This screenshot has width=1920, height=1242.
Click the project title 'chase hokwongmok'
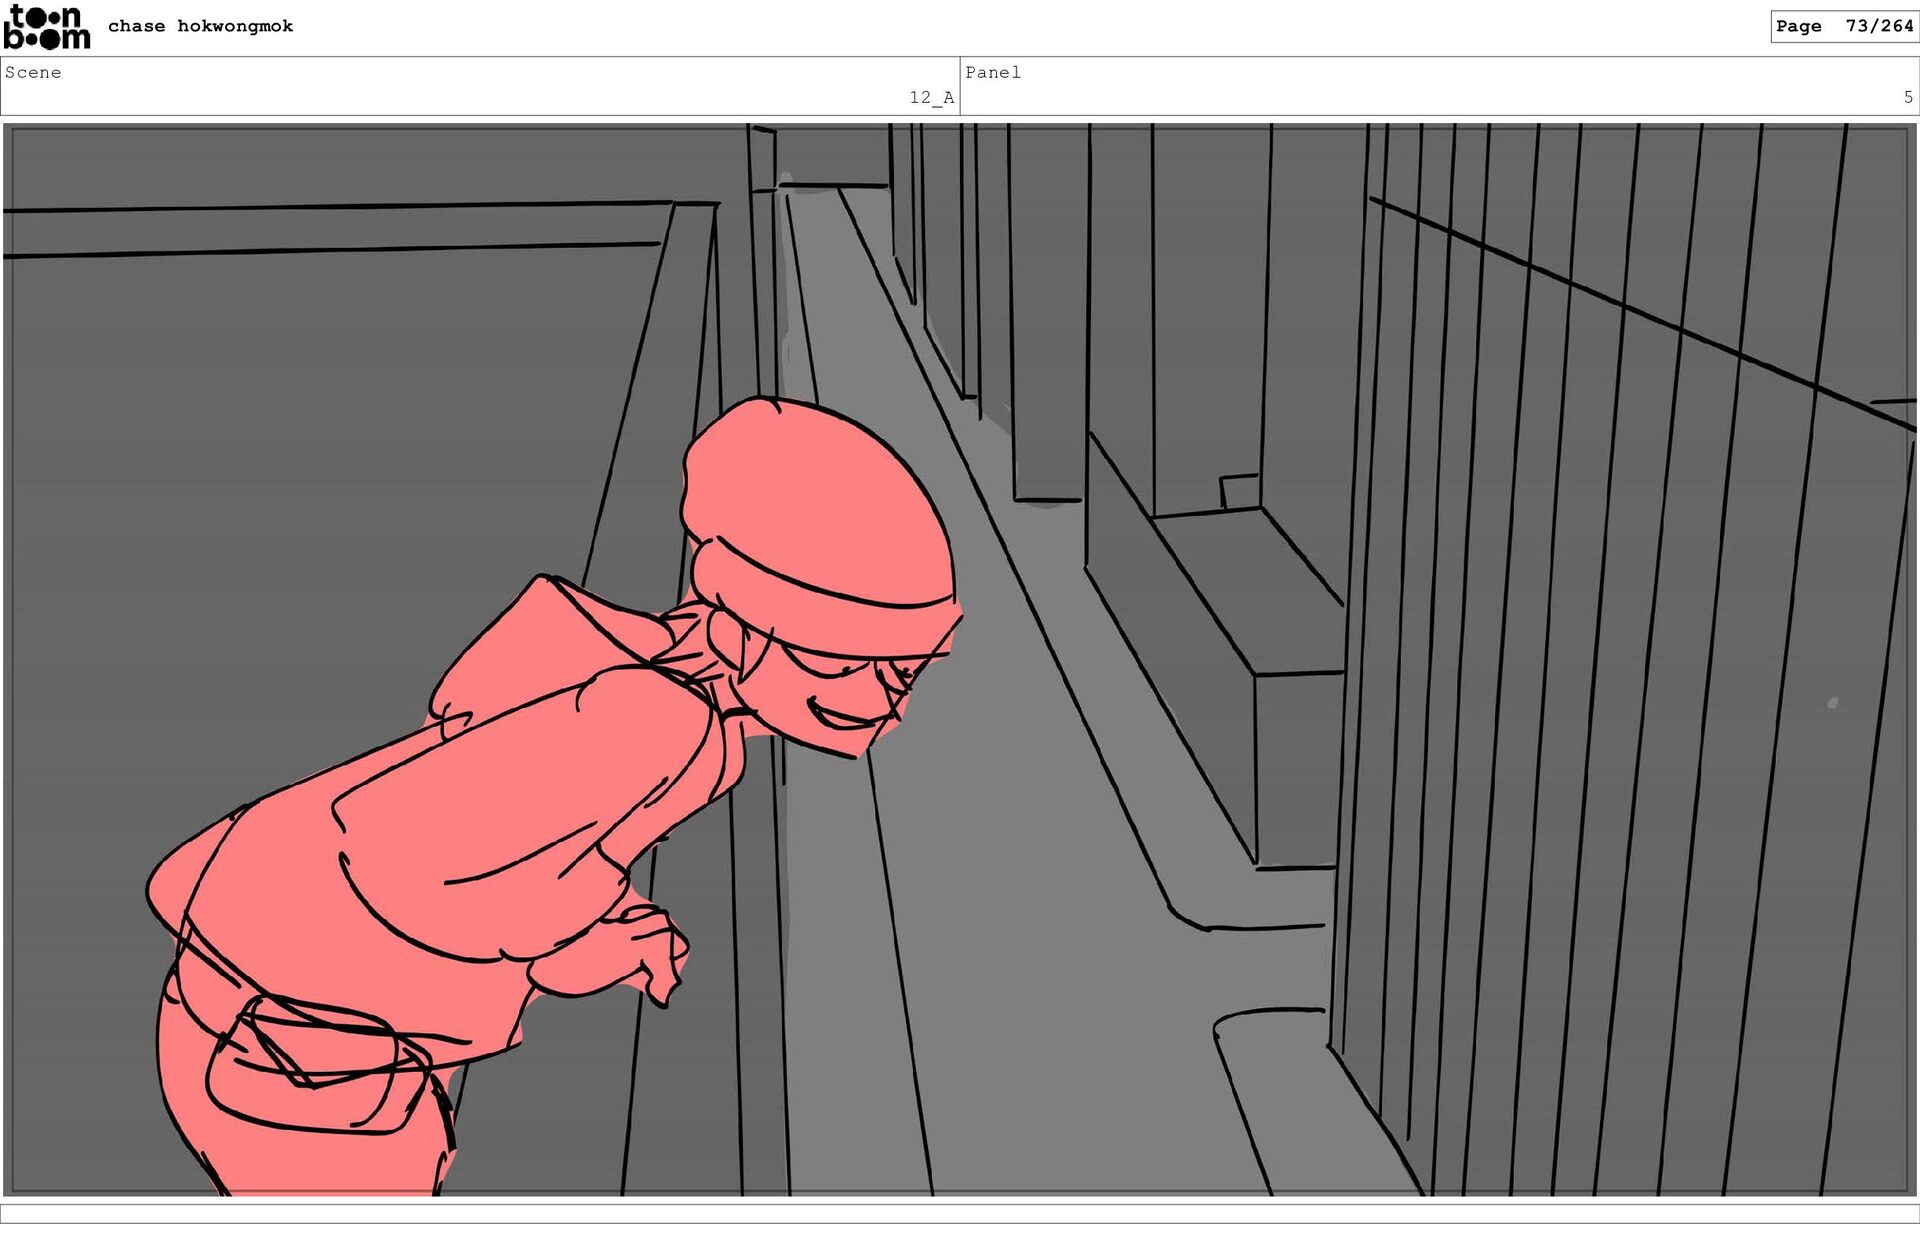pyautogui.click(x=200, y=26)
